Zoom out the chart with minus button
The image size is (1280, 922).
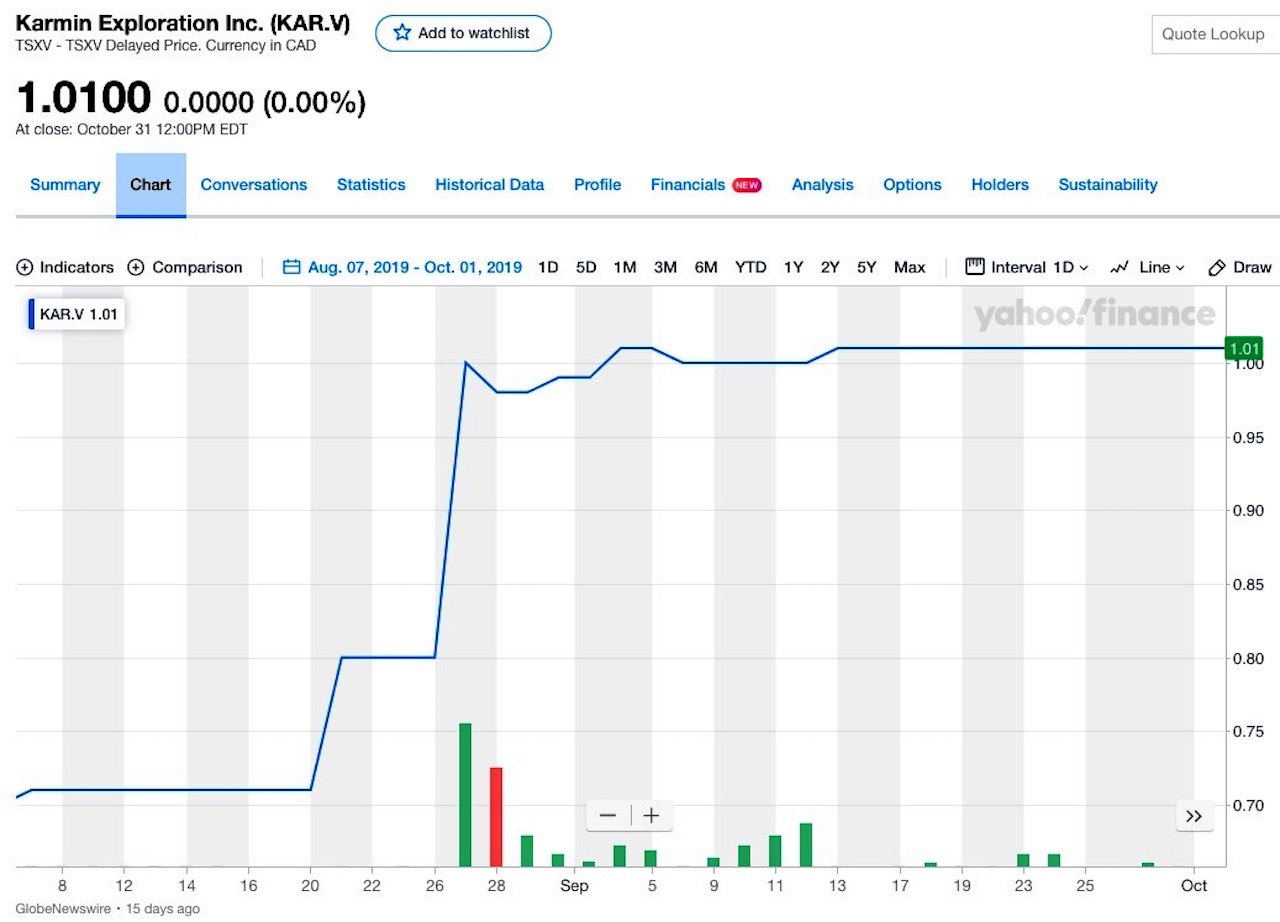[x=608, y=815]
